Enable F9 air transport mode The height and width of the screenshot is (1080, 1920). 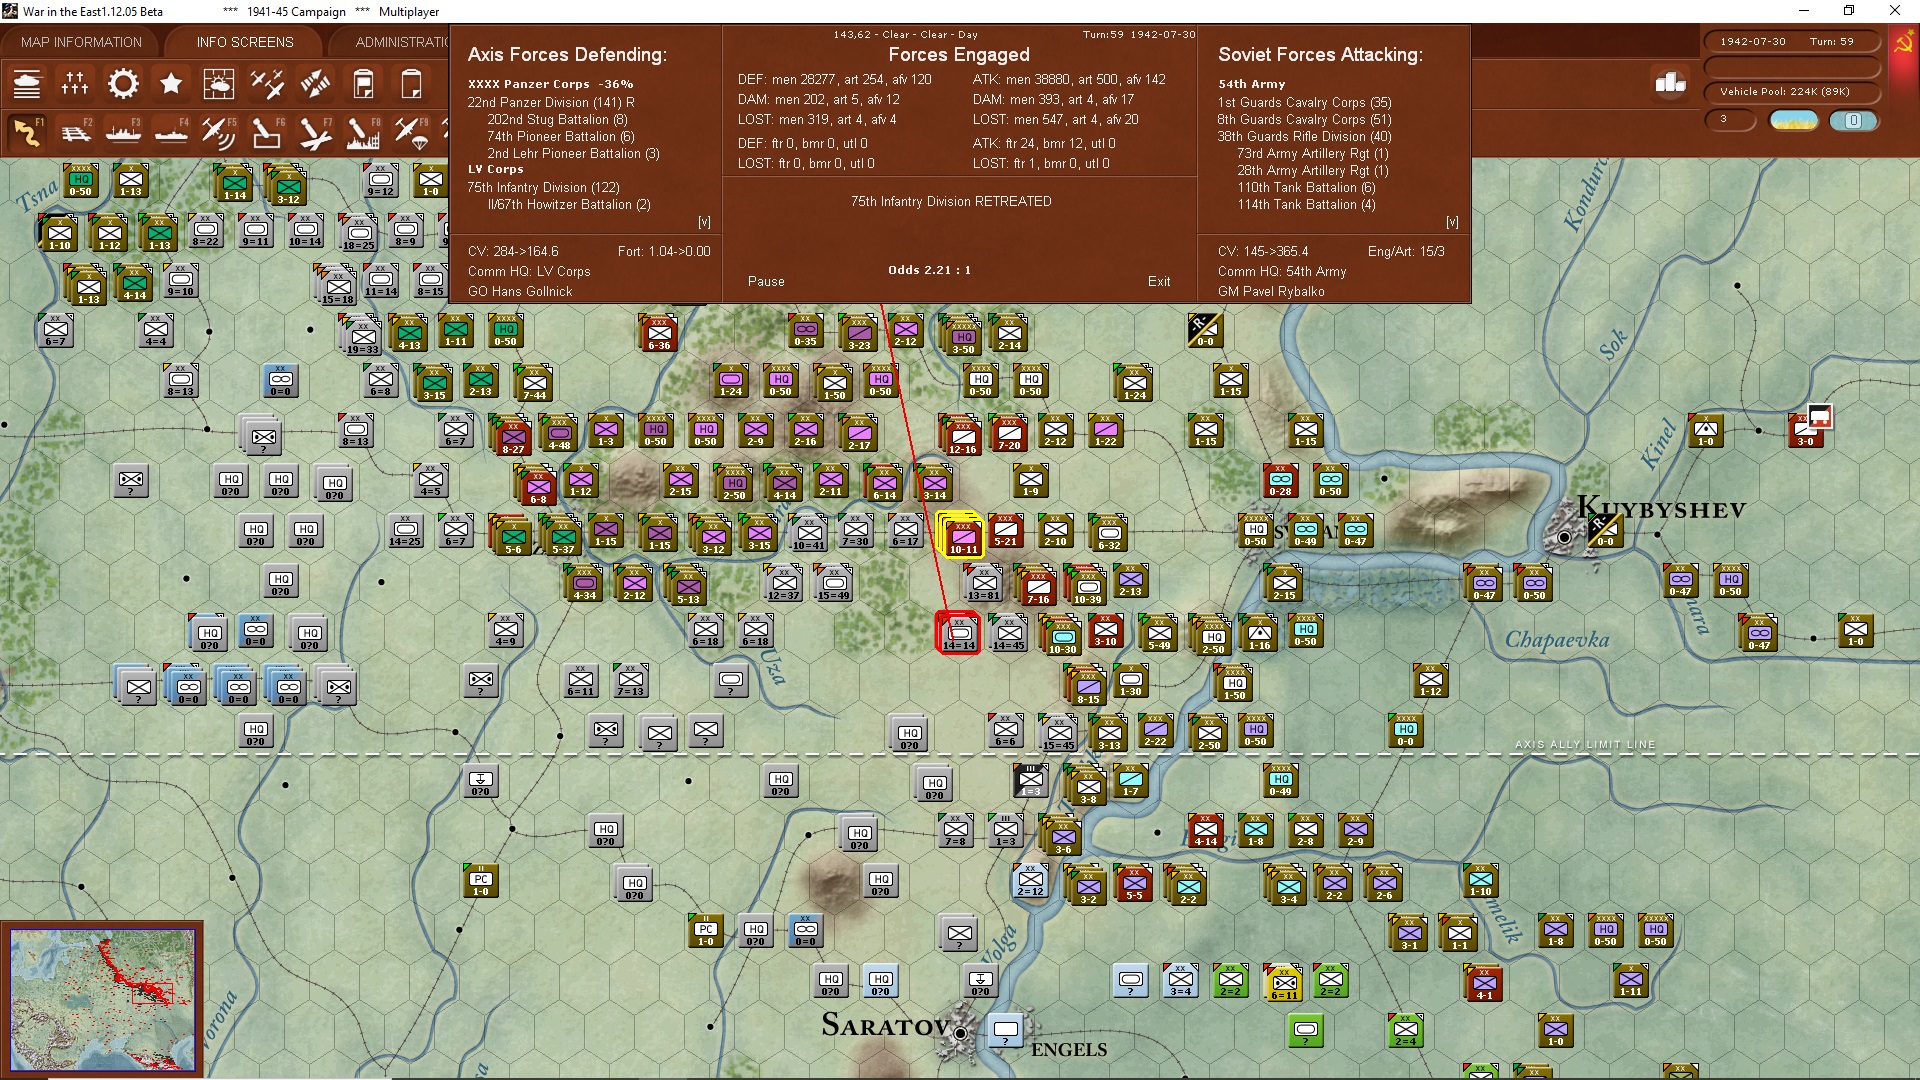click(x=411, y=132)
